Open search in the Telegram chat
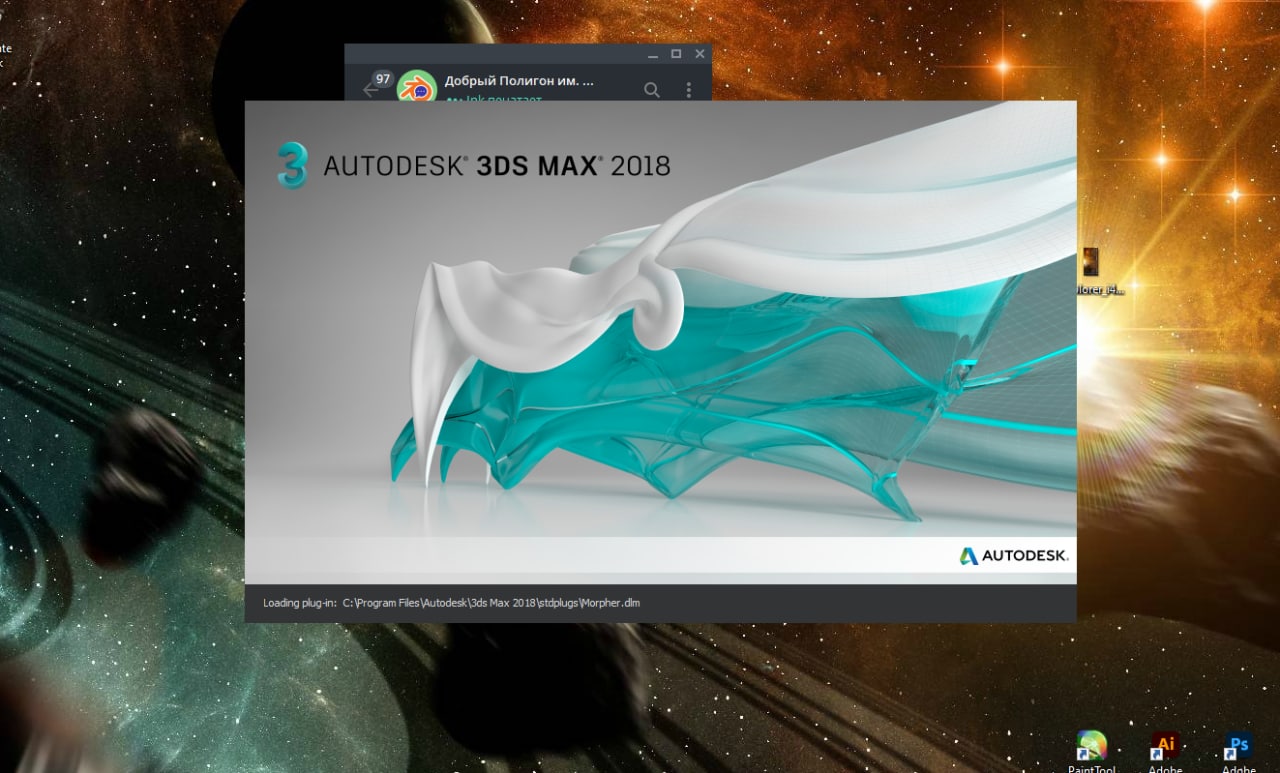This screenshot has width=1280, height=773. coord(651,90)
